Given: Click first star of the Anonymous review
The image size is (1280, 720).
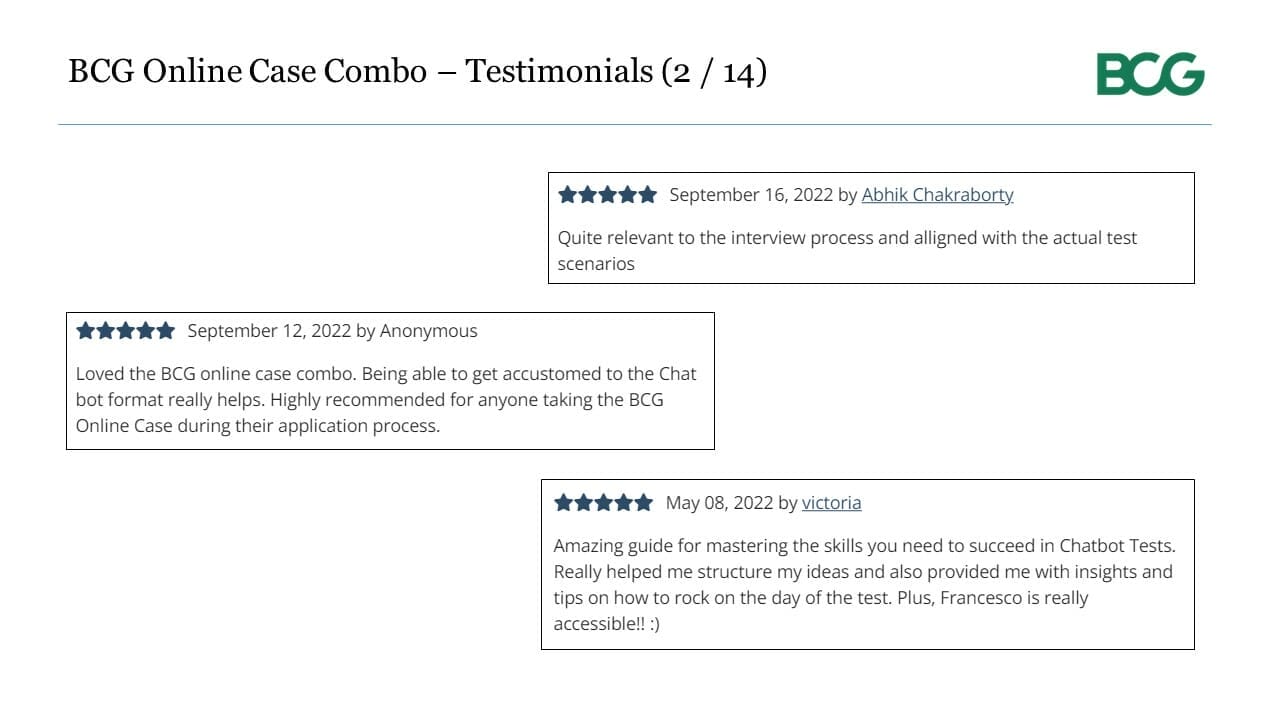Looking at the screenshot, I should tap(86, 331).
